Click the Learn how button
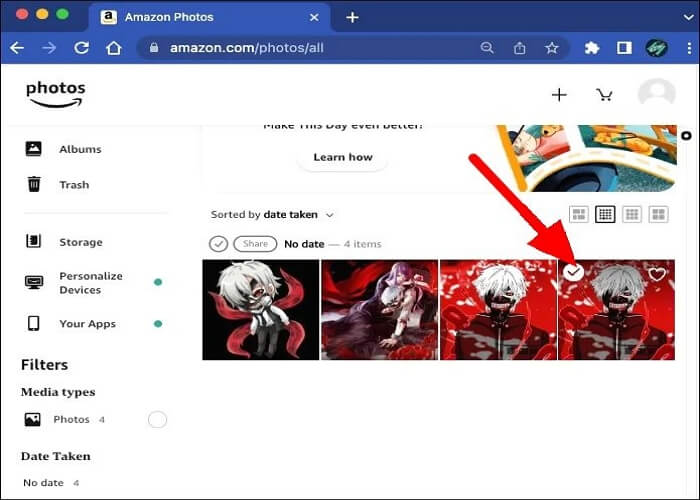 343,157
